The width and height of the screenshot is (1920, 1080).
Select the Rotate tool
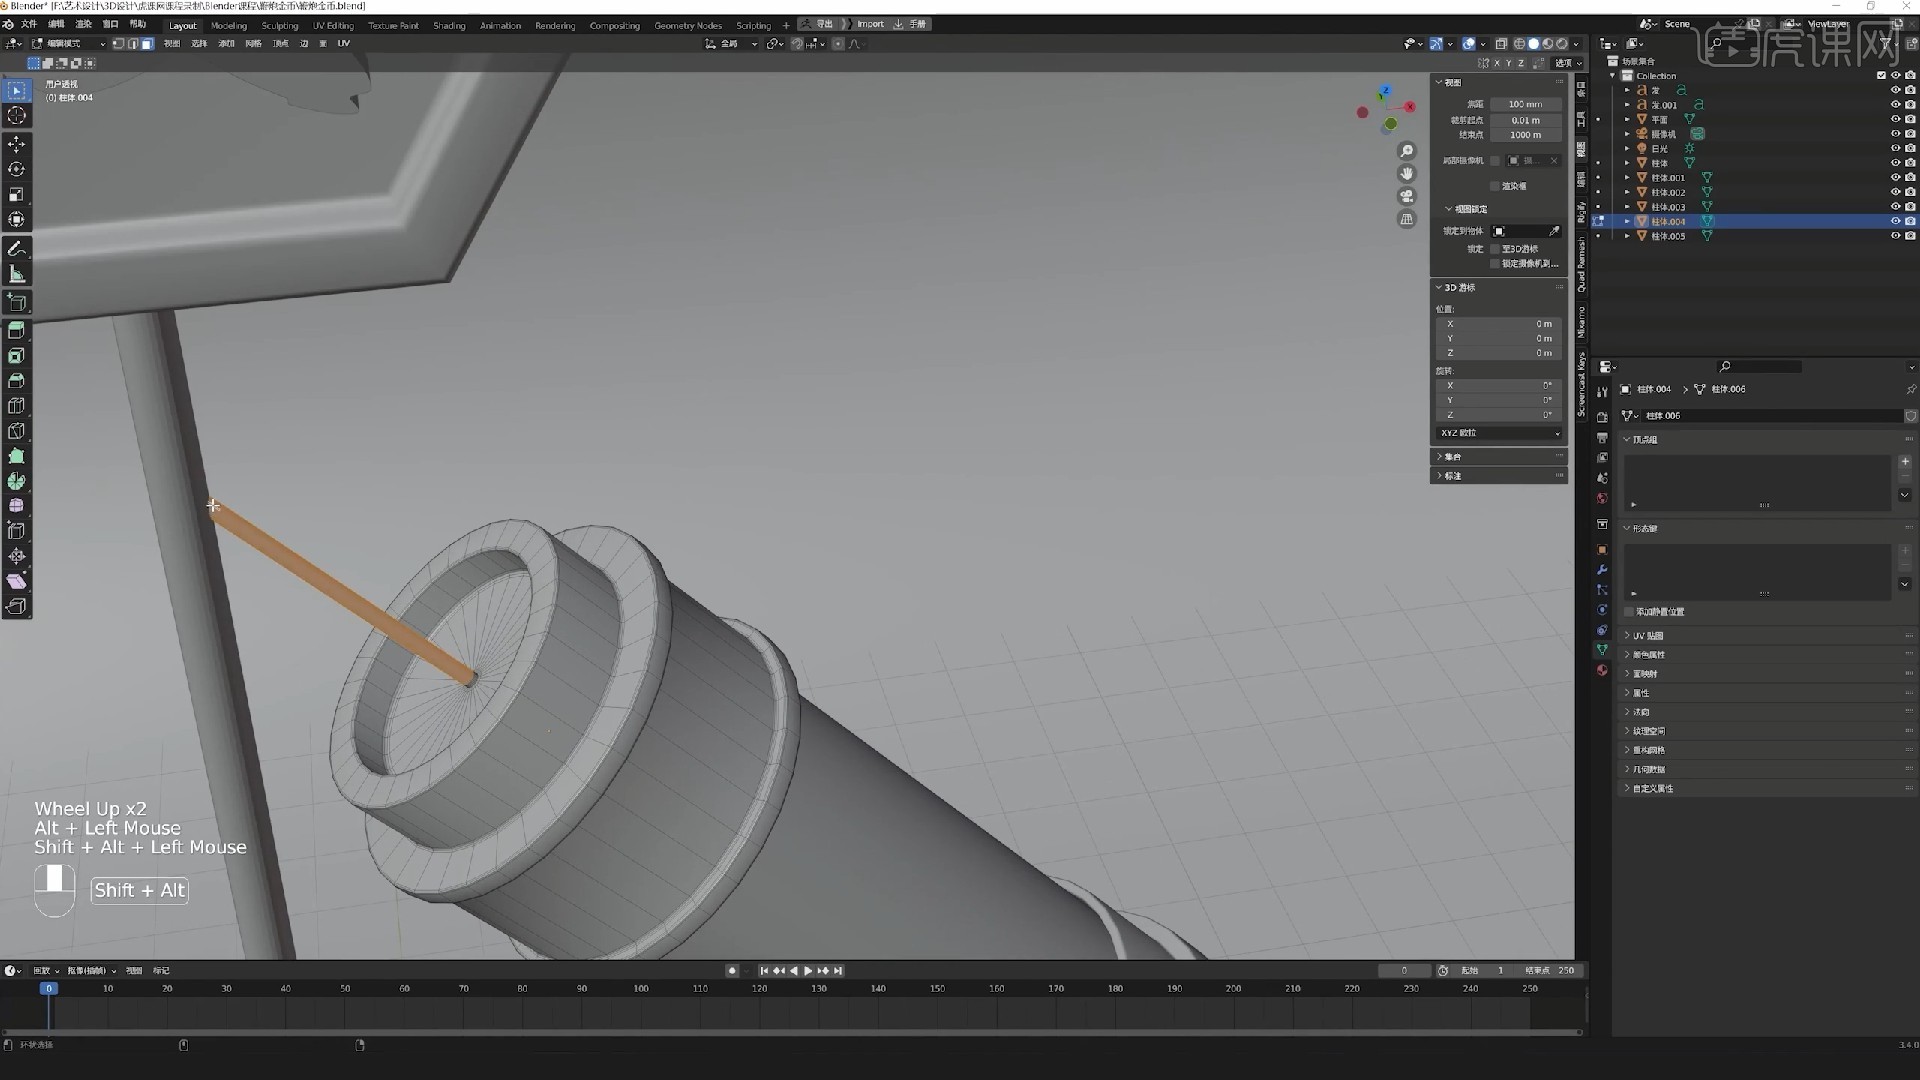(x=17, y=170)
